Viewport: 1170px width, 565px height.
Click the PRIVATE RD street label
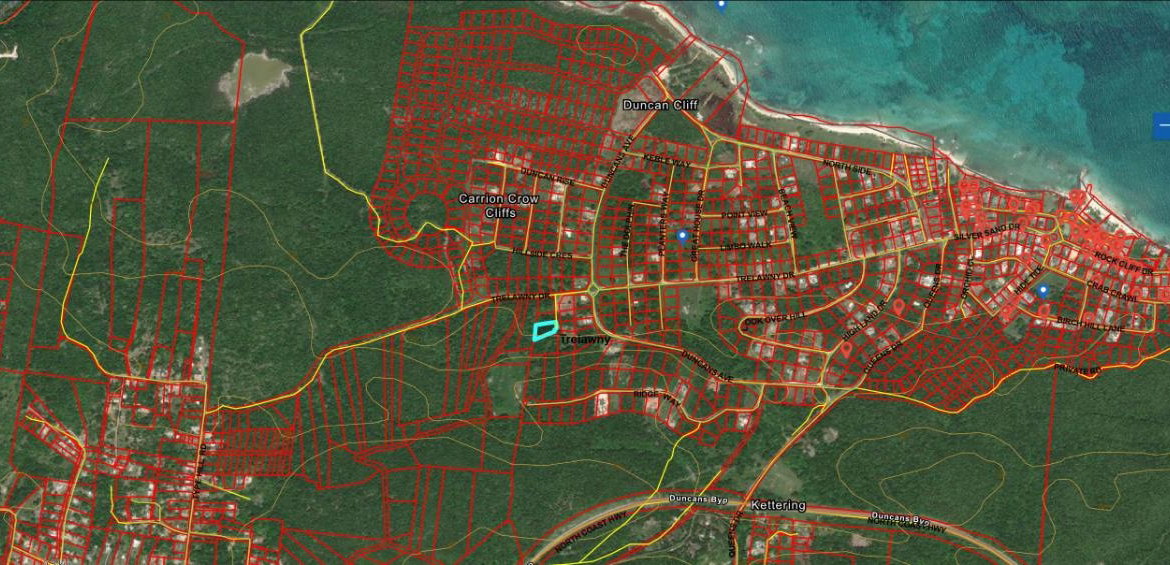click(x=1078, y=369)
